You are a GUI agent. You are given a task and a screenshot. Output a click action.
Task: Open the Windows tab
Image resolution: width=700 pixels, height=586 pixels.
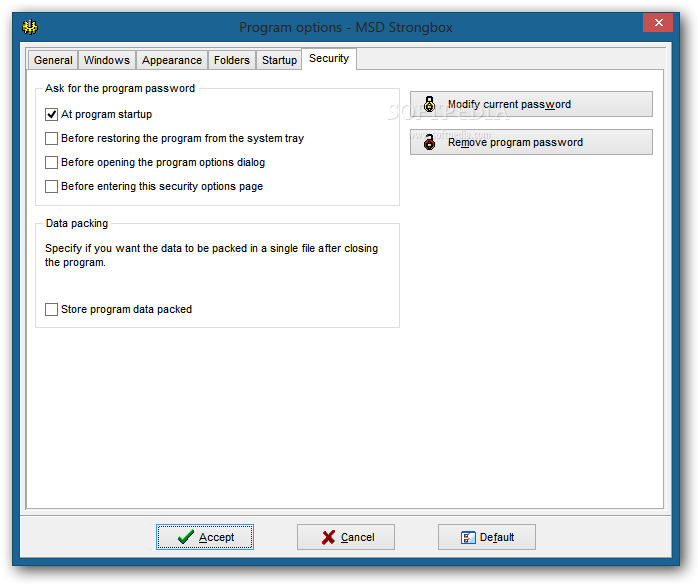coord(107,60)
